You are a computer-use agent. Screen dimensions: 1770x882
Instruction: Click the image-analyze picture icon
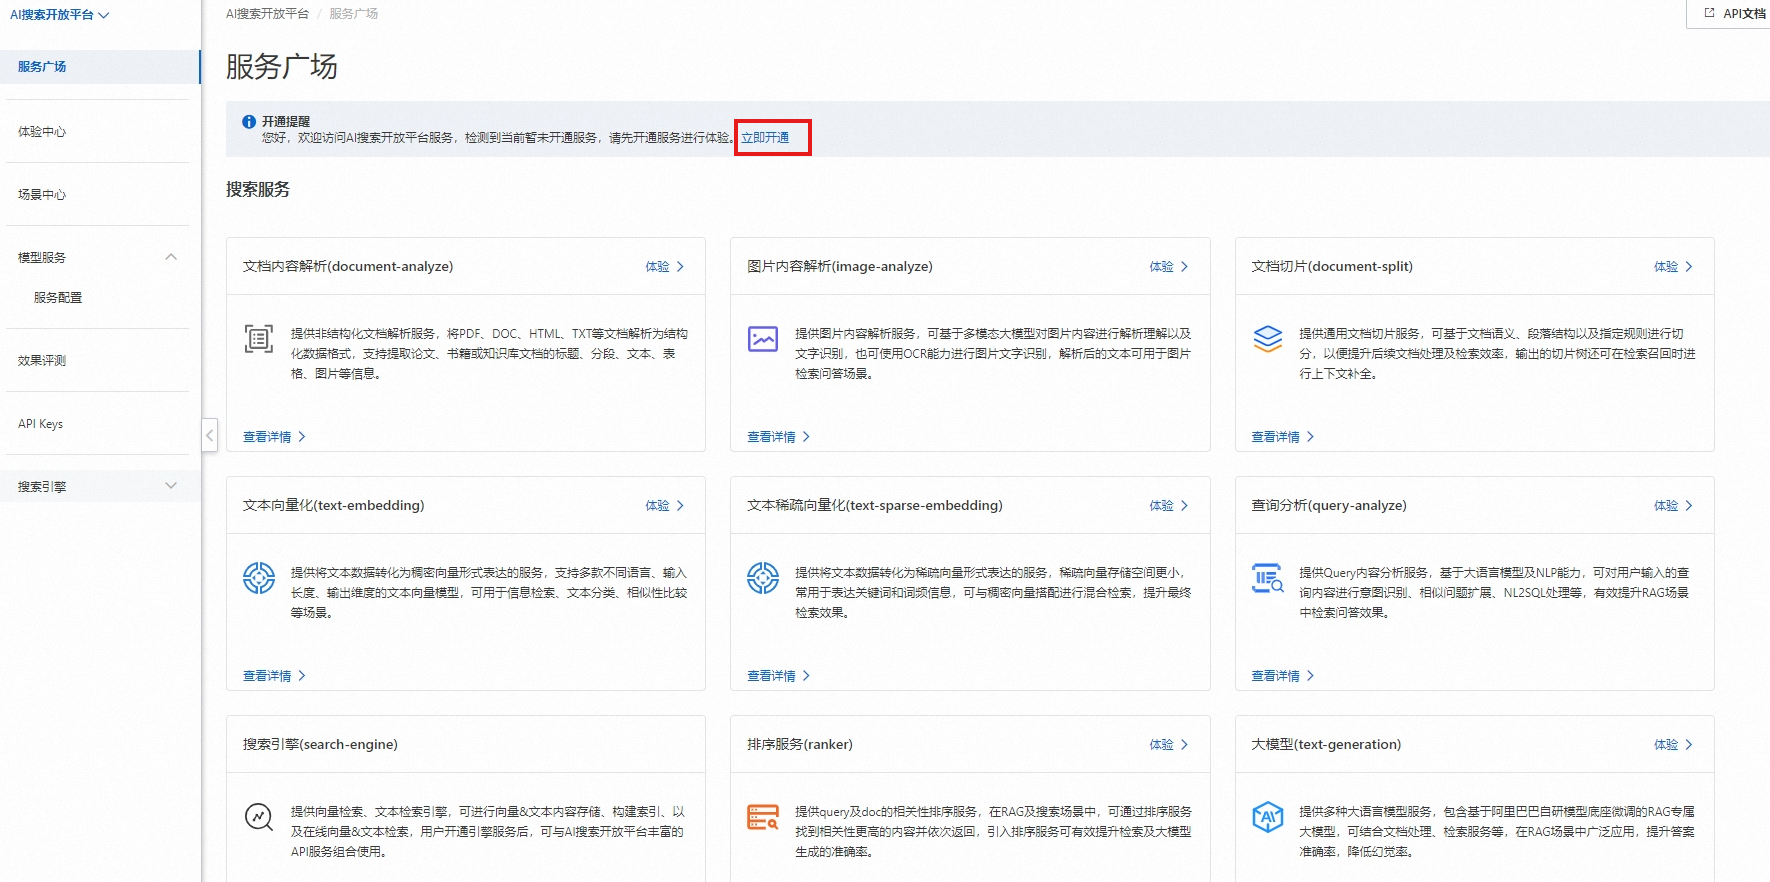coord(763,339)
